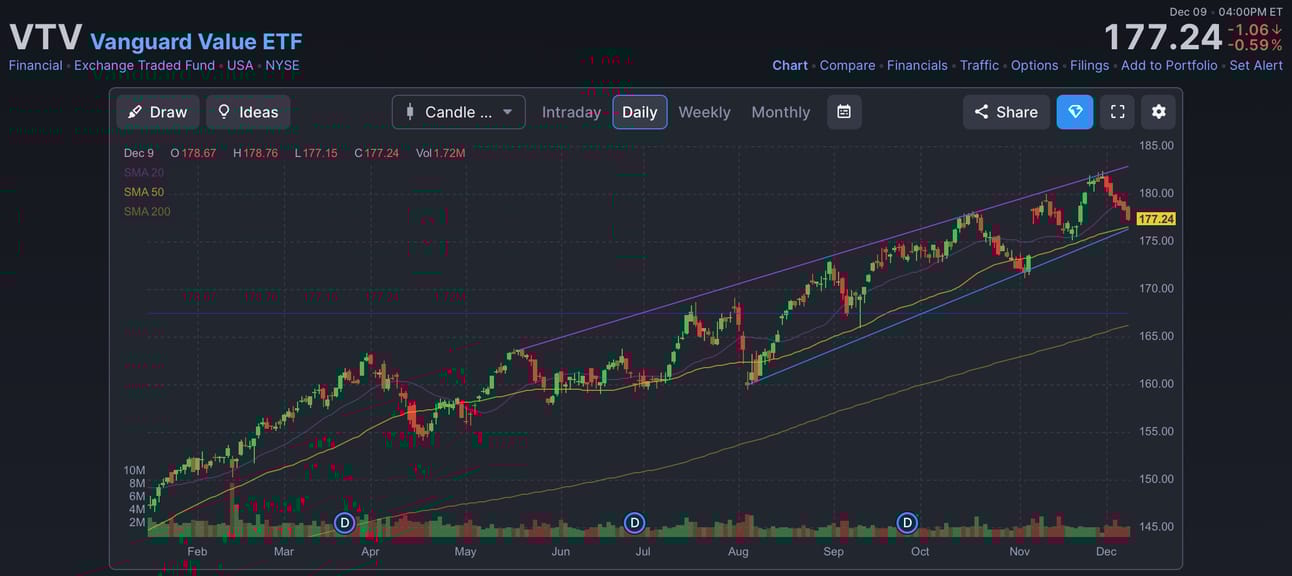Switch to Weekly timeframe
The height and width of the screenshot is (576, 1292).
click(x=704, y=112)
